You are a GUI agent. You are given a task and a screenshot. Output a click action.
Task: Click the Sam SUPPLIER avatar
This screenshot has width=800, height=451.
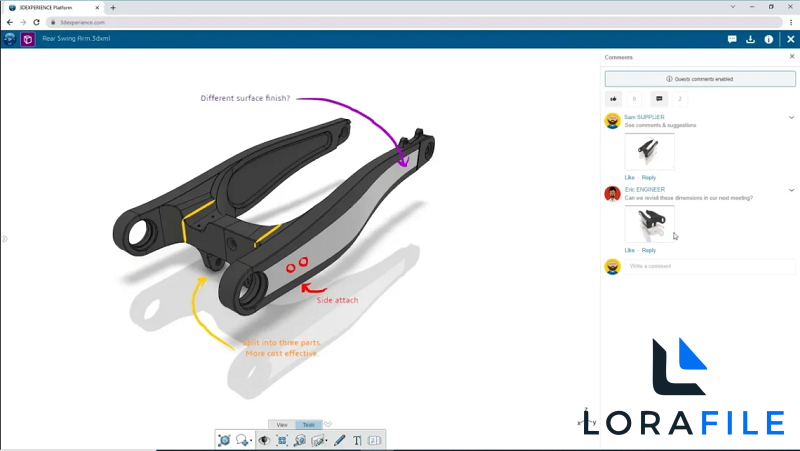612,121
